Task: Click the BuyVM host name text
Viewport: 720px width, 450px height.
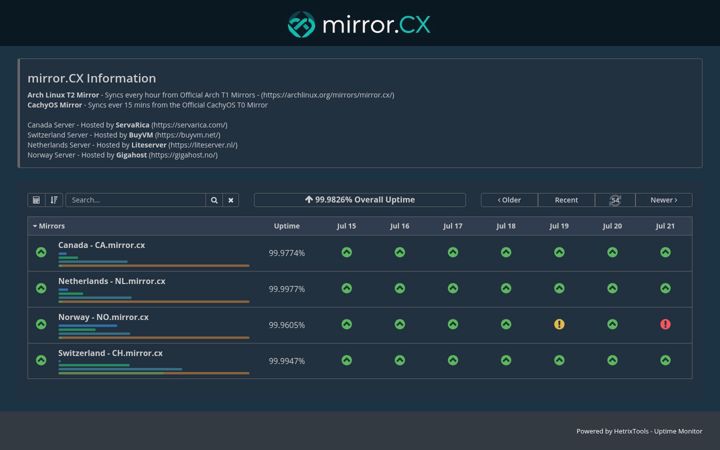Action: pyautogui.click(x=141, y=135)
